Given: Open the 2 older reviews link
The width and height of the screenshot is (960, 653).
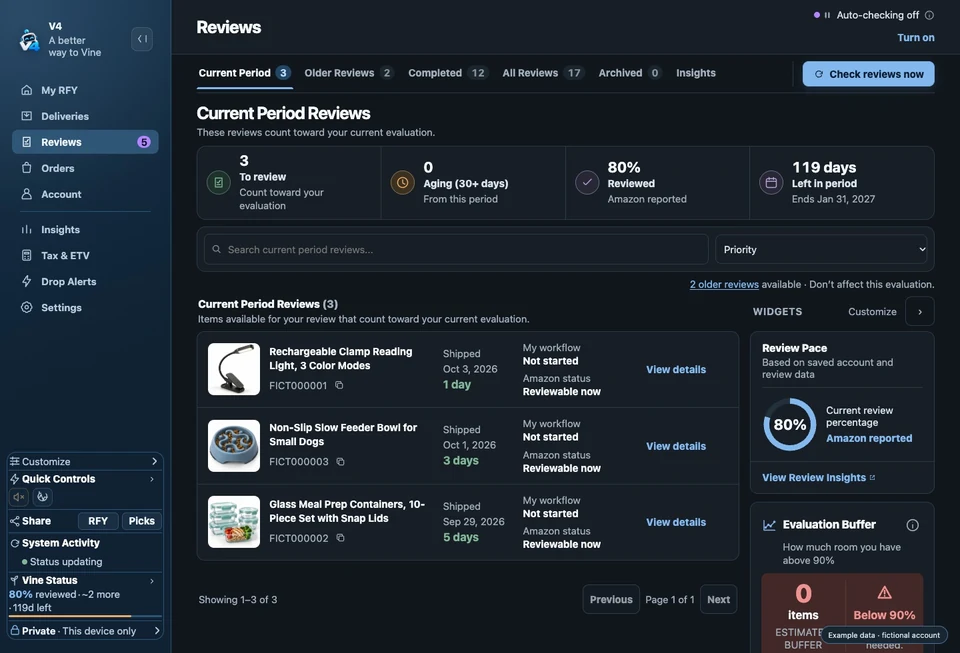Looking at the screenshot, I should 724,285.
